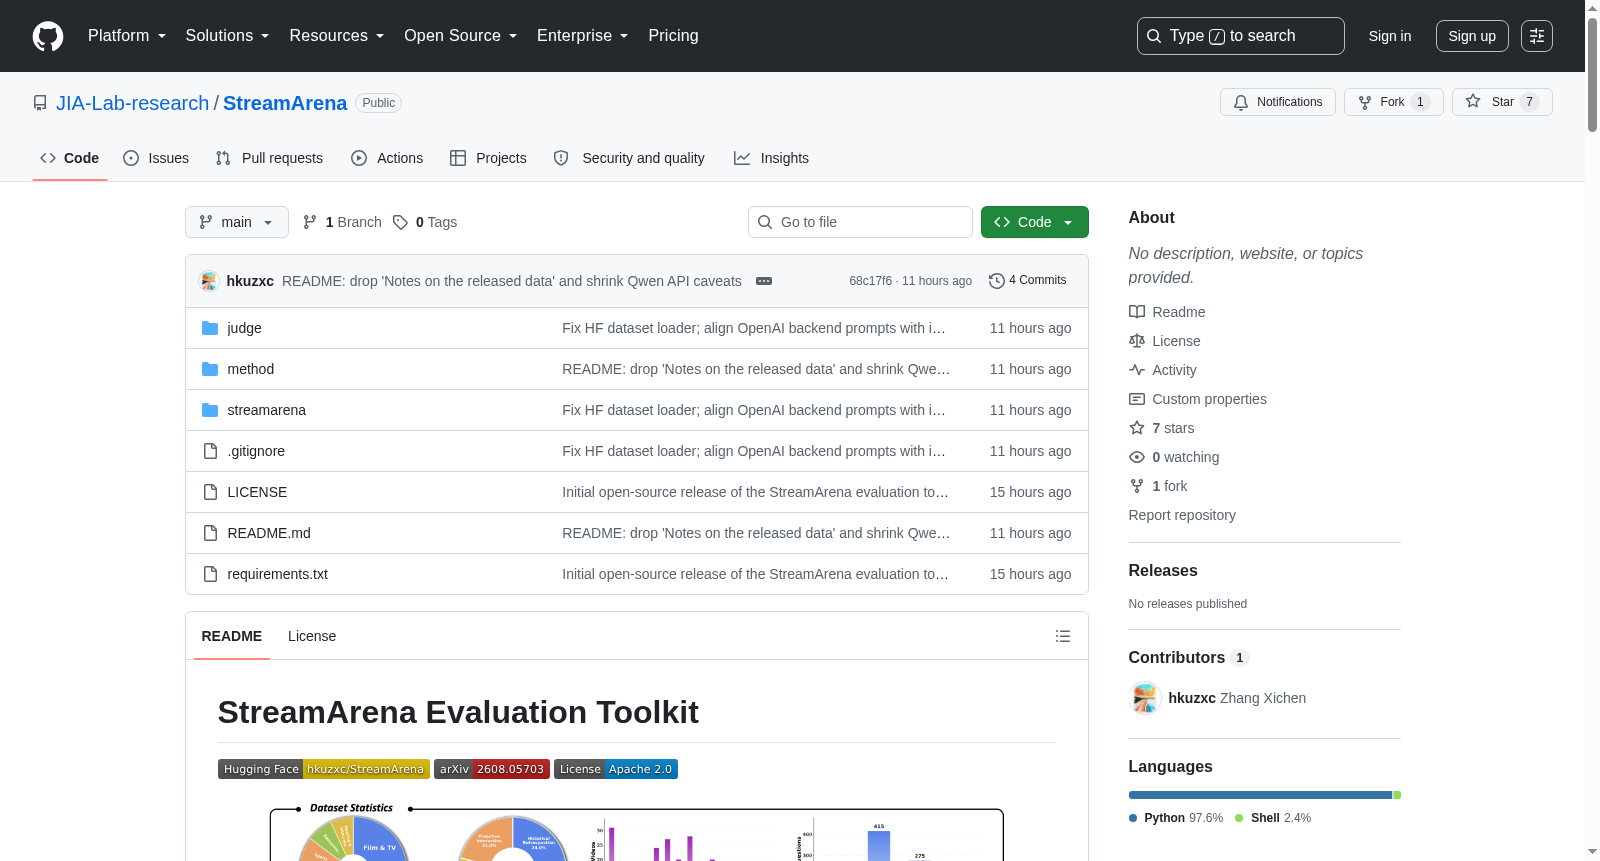Open the Readme book link in About

point(1167,312)
